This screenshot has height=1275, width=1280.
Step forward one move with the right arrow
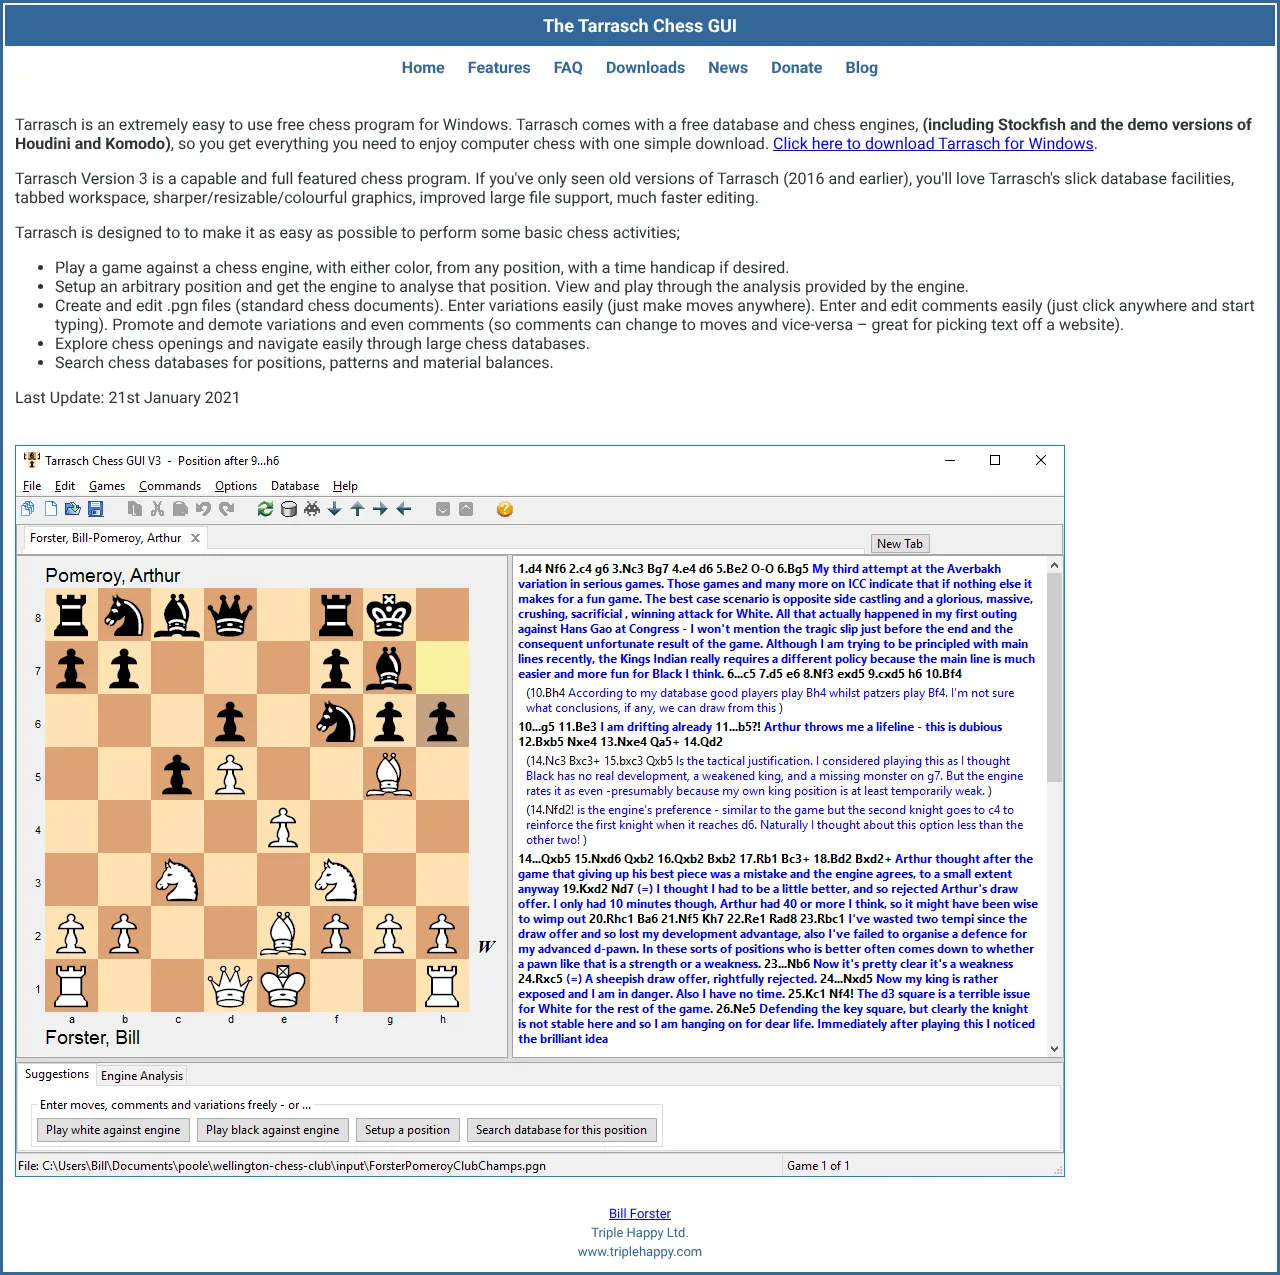tap(380, 509)
